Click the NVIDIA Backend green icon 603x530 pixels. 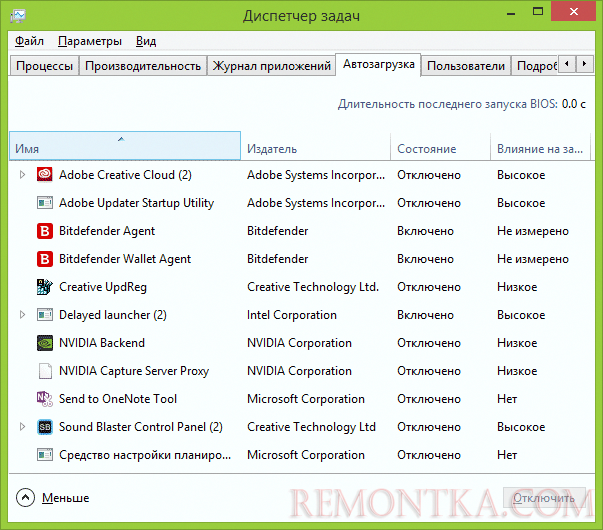[x=45, y=343]
